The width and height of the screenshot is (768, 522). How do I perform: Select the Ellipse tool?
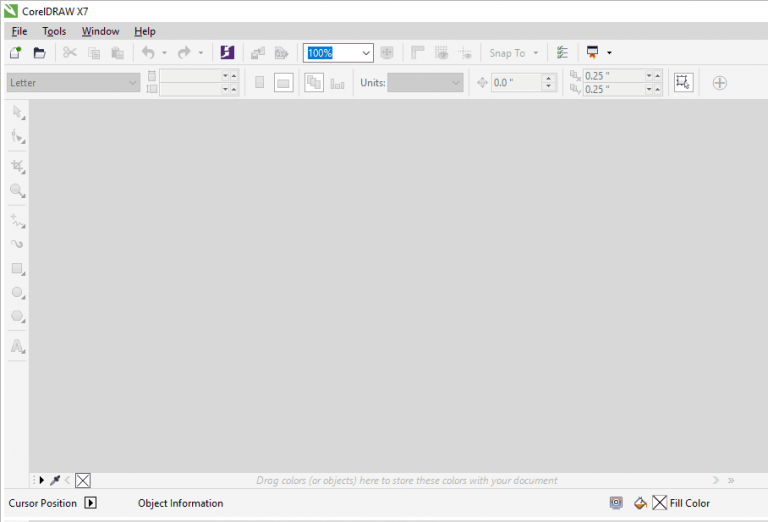[18, 292]
